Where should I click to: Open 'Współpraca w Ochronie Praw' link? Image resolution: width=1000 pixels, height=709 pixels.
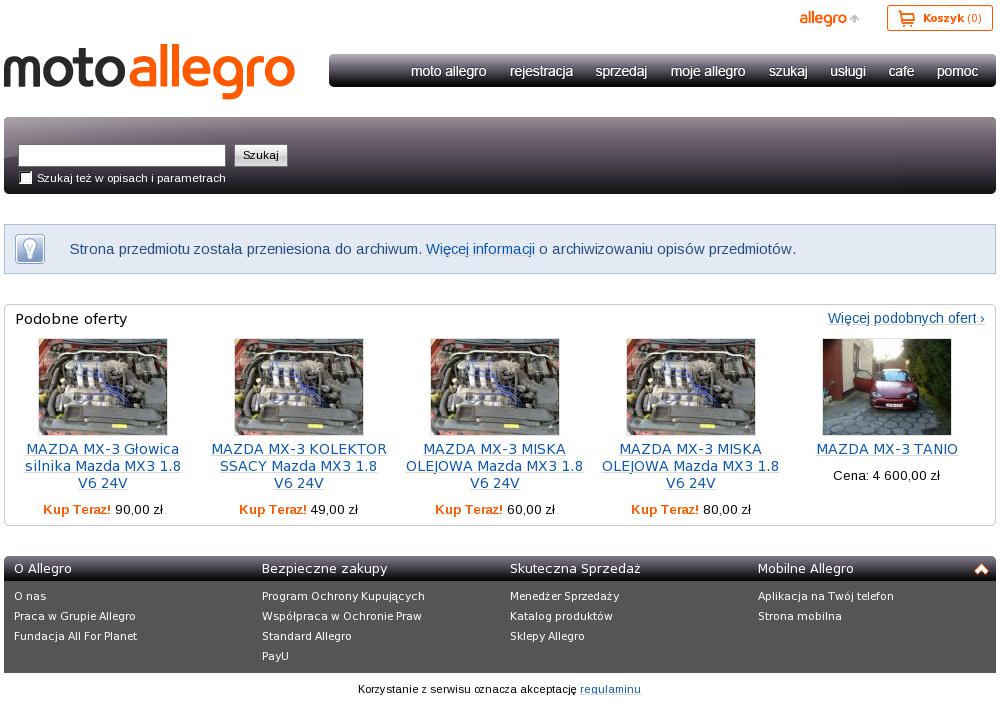[x=342, y=616]
